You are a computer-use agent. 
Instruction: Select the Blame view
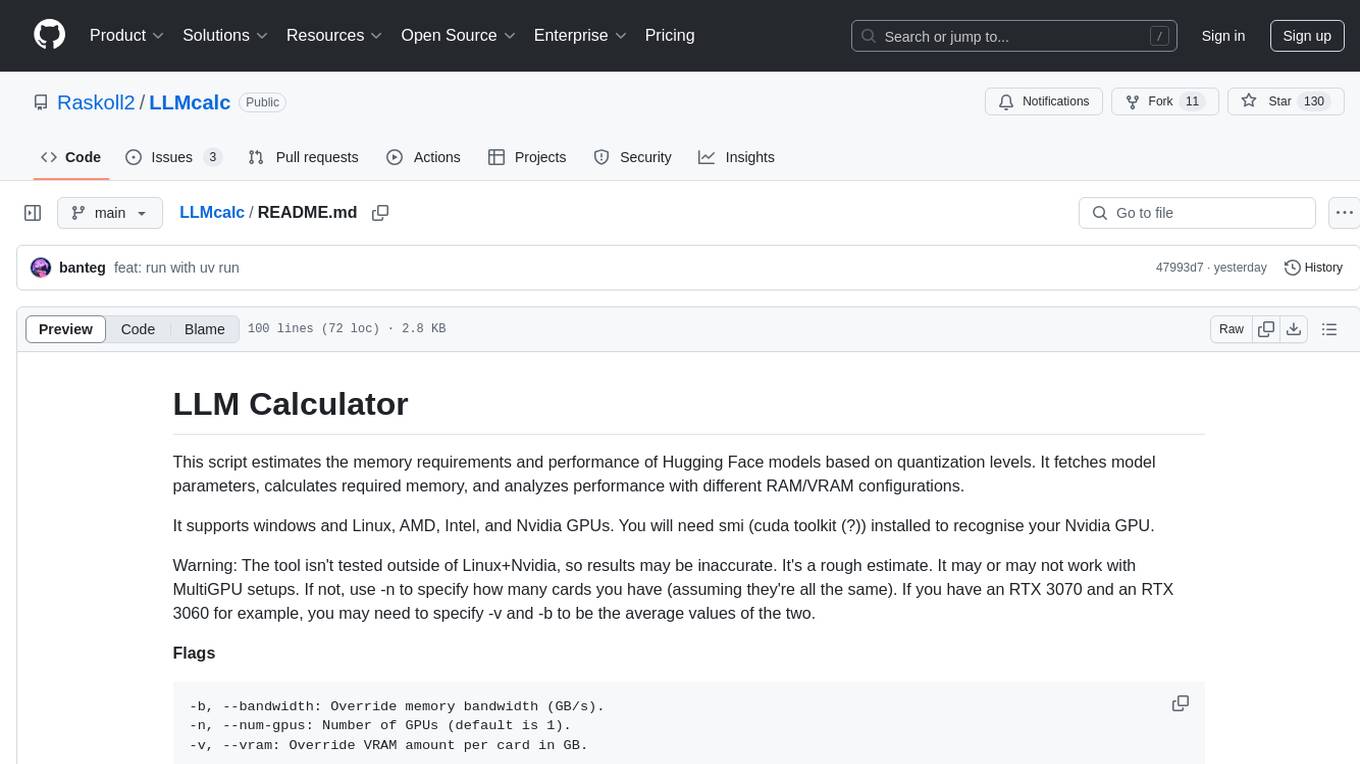tap(204, 329)
